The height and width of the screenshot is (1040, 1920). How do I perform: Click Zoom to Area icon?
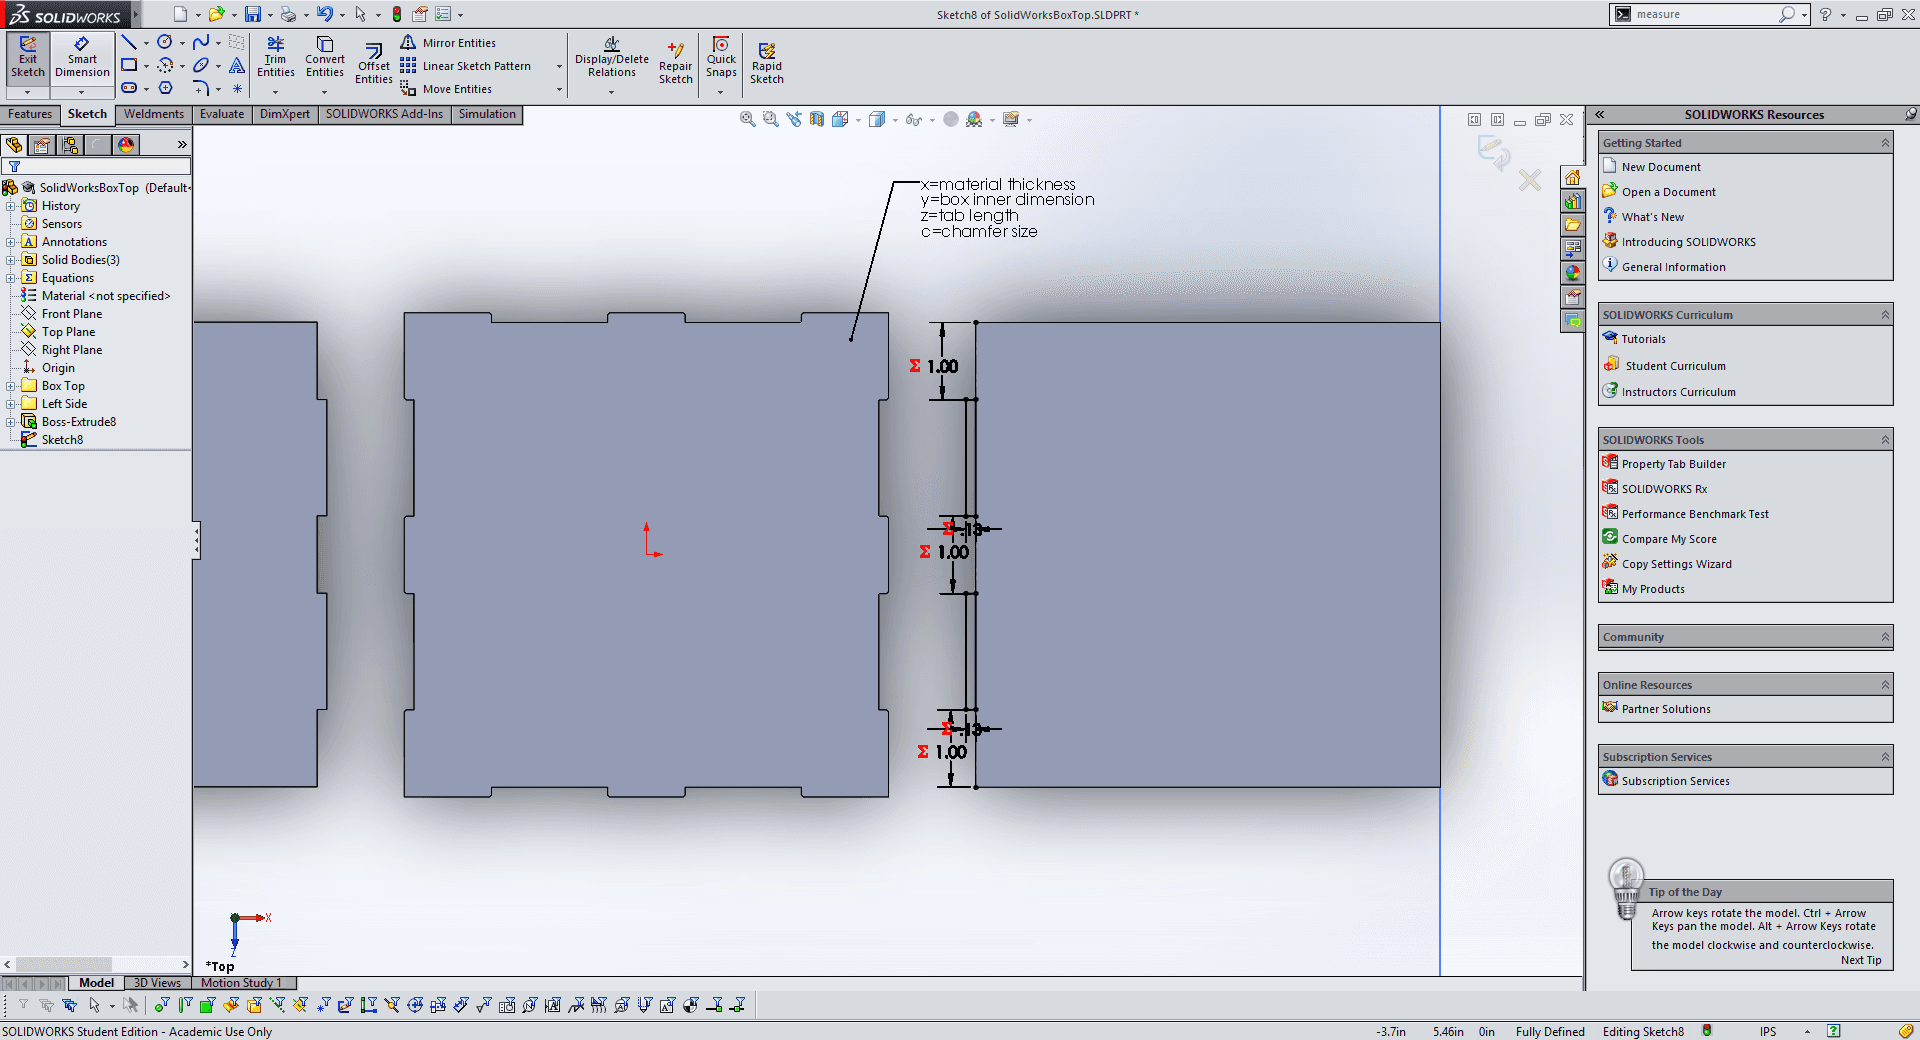click(770, 119)
